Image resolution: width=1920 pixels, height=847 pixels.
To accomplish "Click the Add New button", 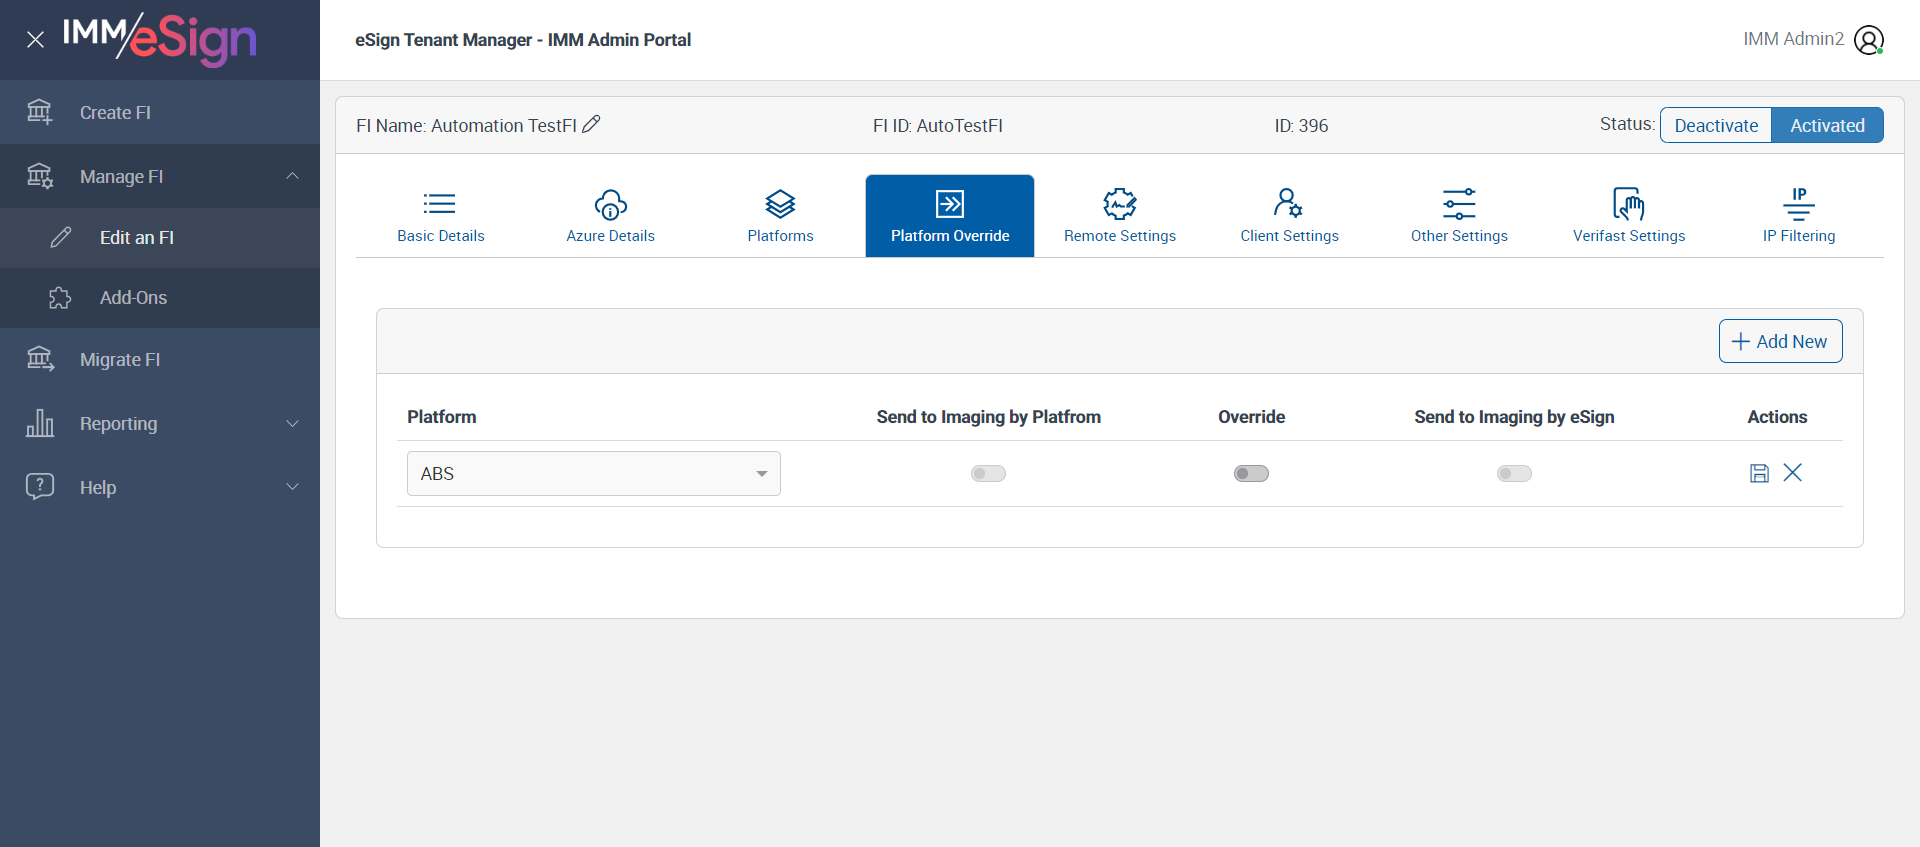I will [1780, 341].
